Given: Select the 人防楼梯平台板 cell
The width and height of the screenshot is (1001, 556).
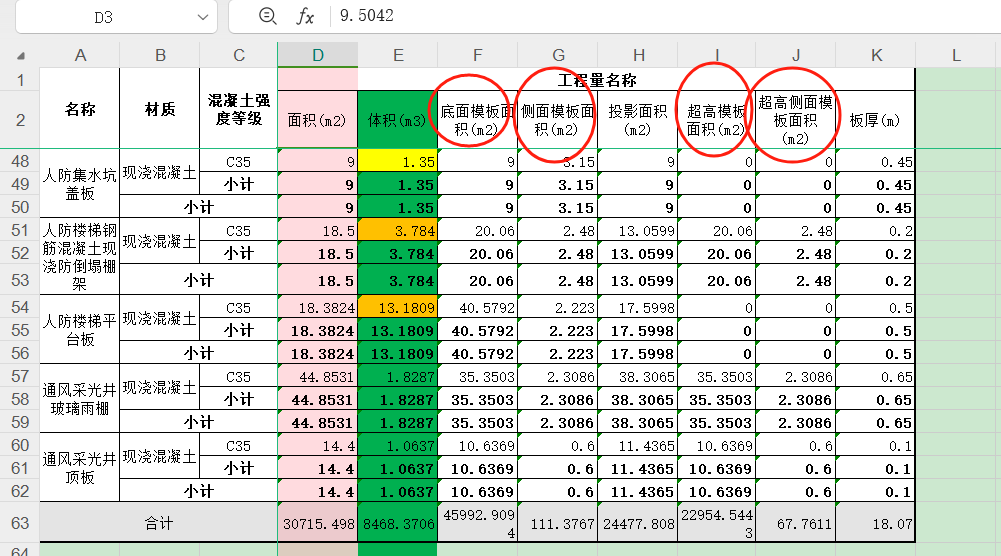Looking at the screenshot, I should pos(80,330).
